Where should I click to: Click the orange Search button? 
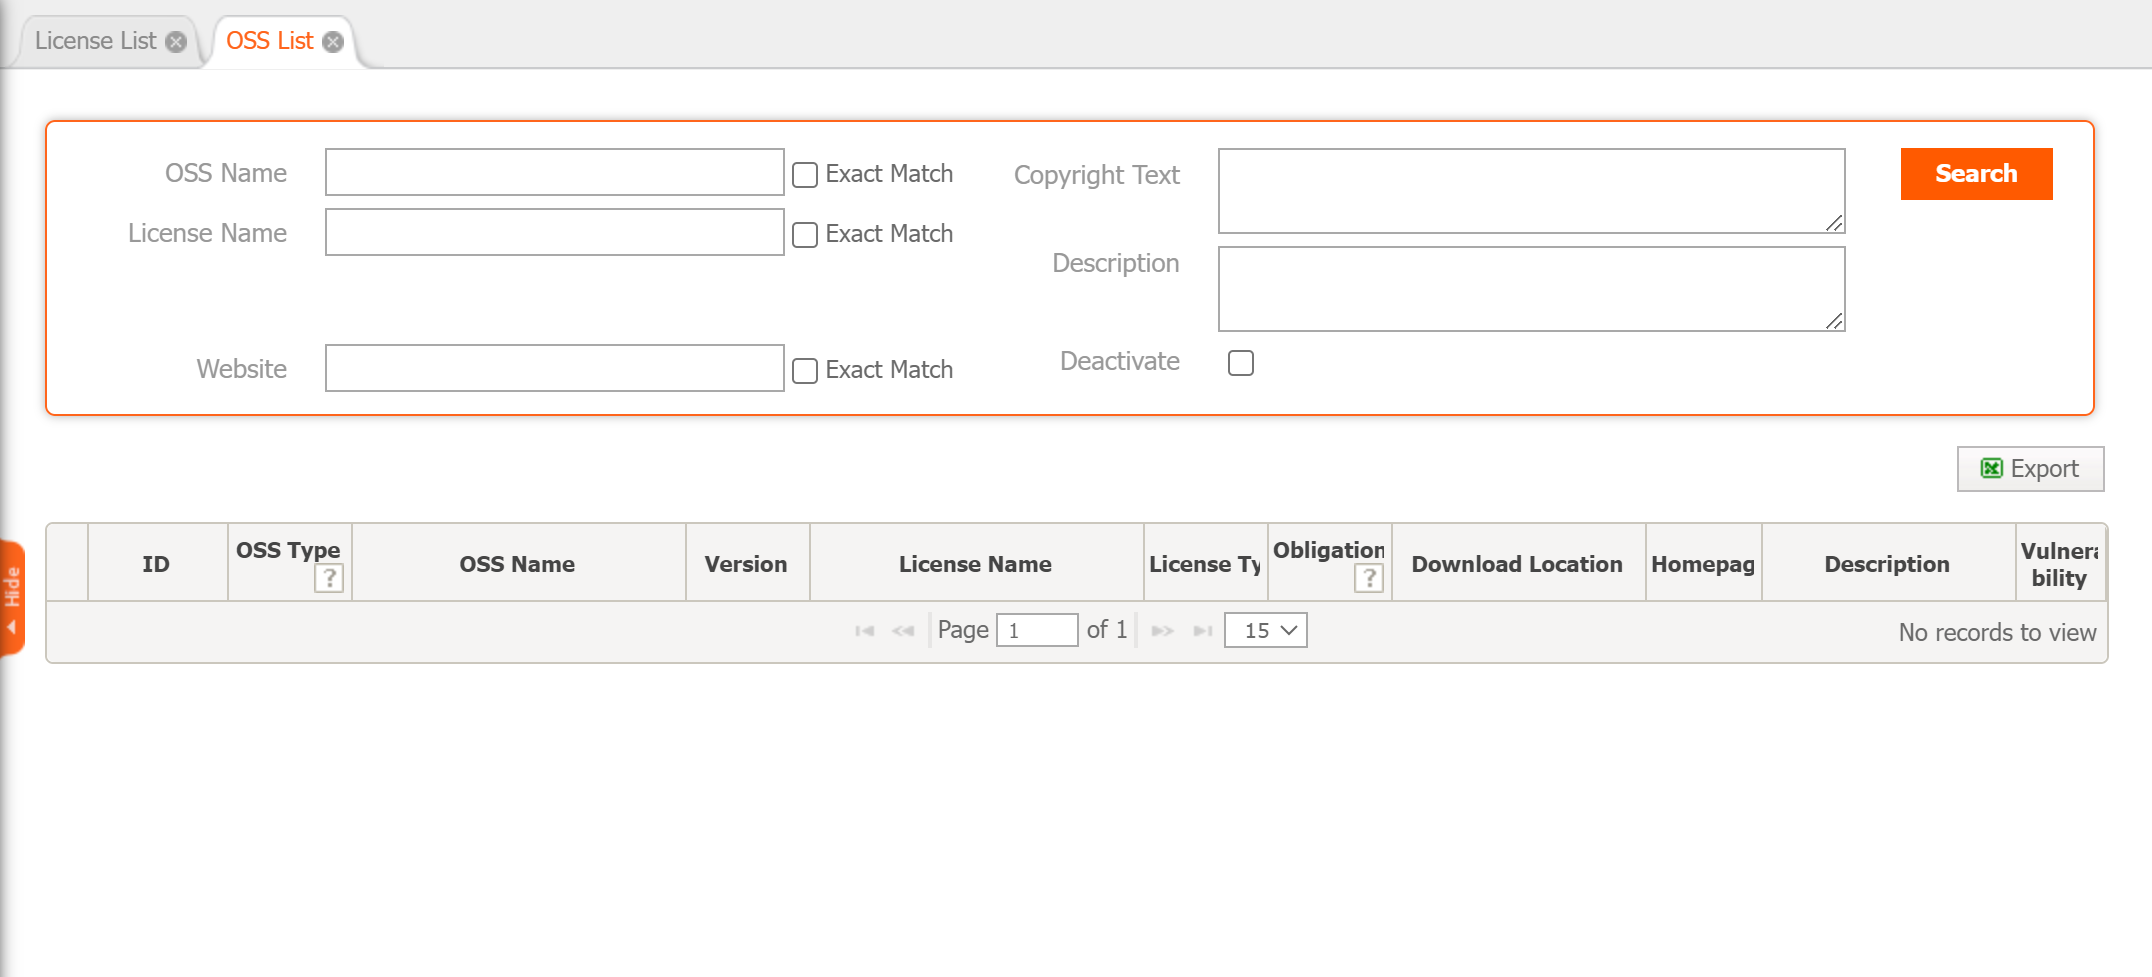click(1975, 173)
